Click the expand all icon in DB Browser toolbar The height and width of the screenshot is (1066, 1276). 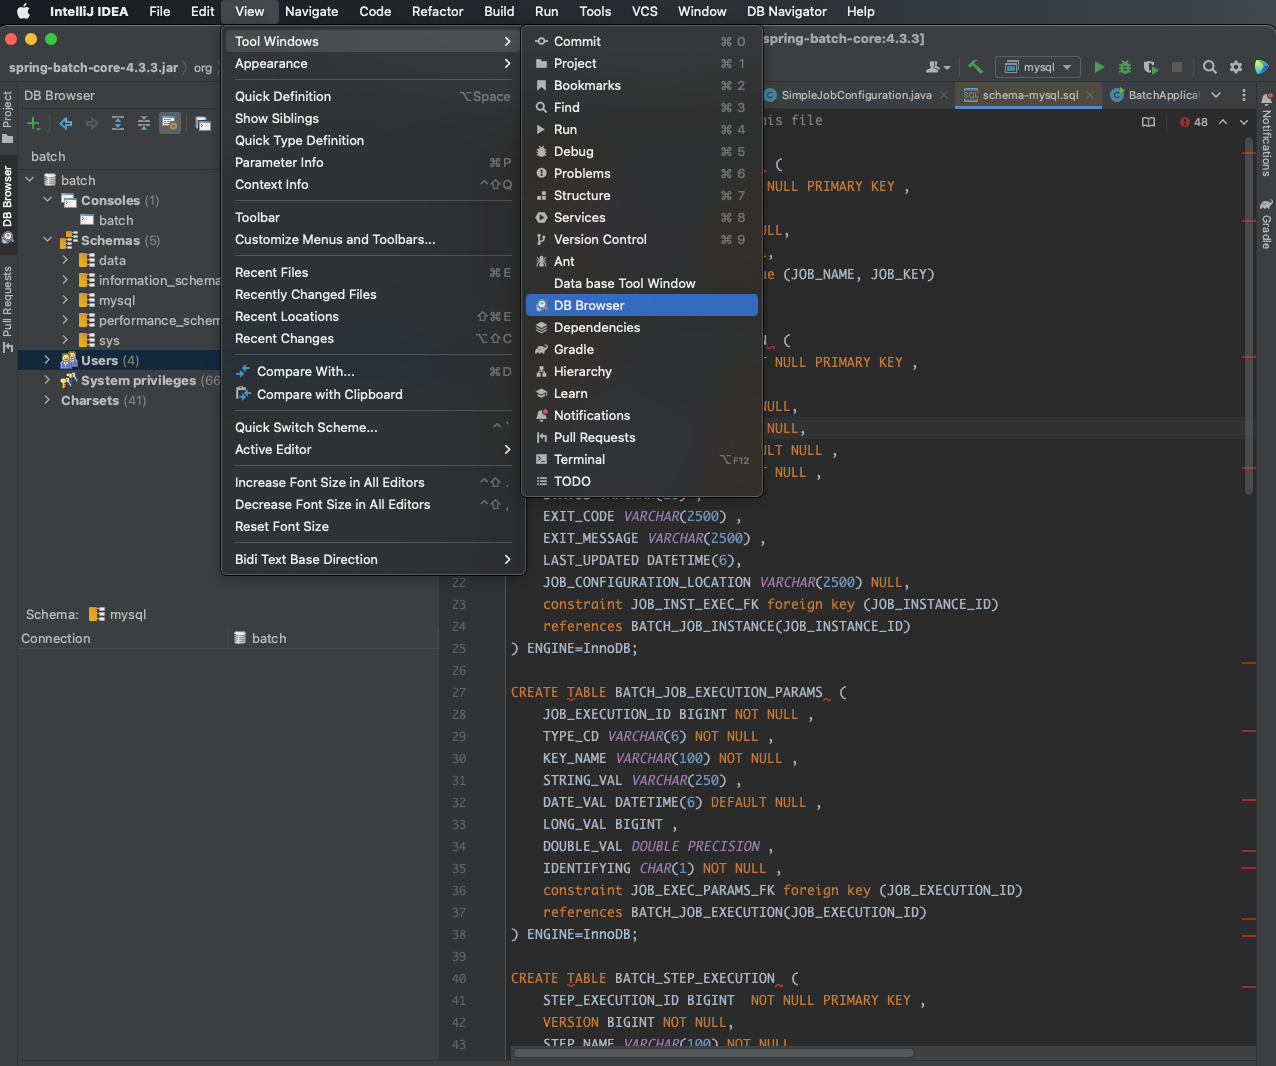point(118,123)
